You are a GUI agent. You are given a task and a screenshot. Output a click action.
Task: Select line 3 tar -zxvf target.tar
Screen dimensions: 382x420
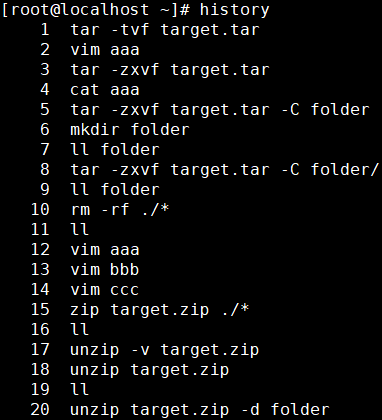pyautogui.click(x=170, y=70)
